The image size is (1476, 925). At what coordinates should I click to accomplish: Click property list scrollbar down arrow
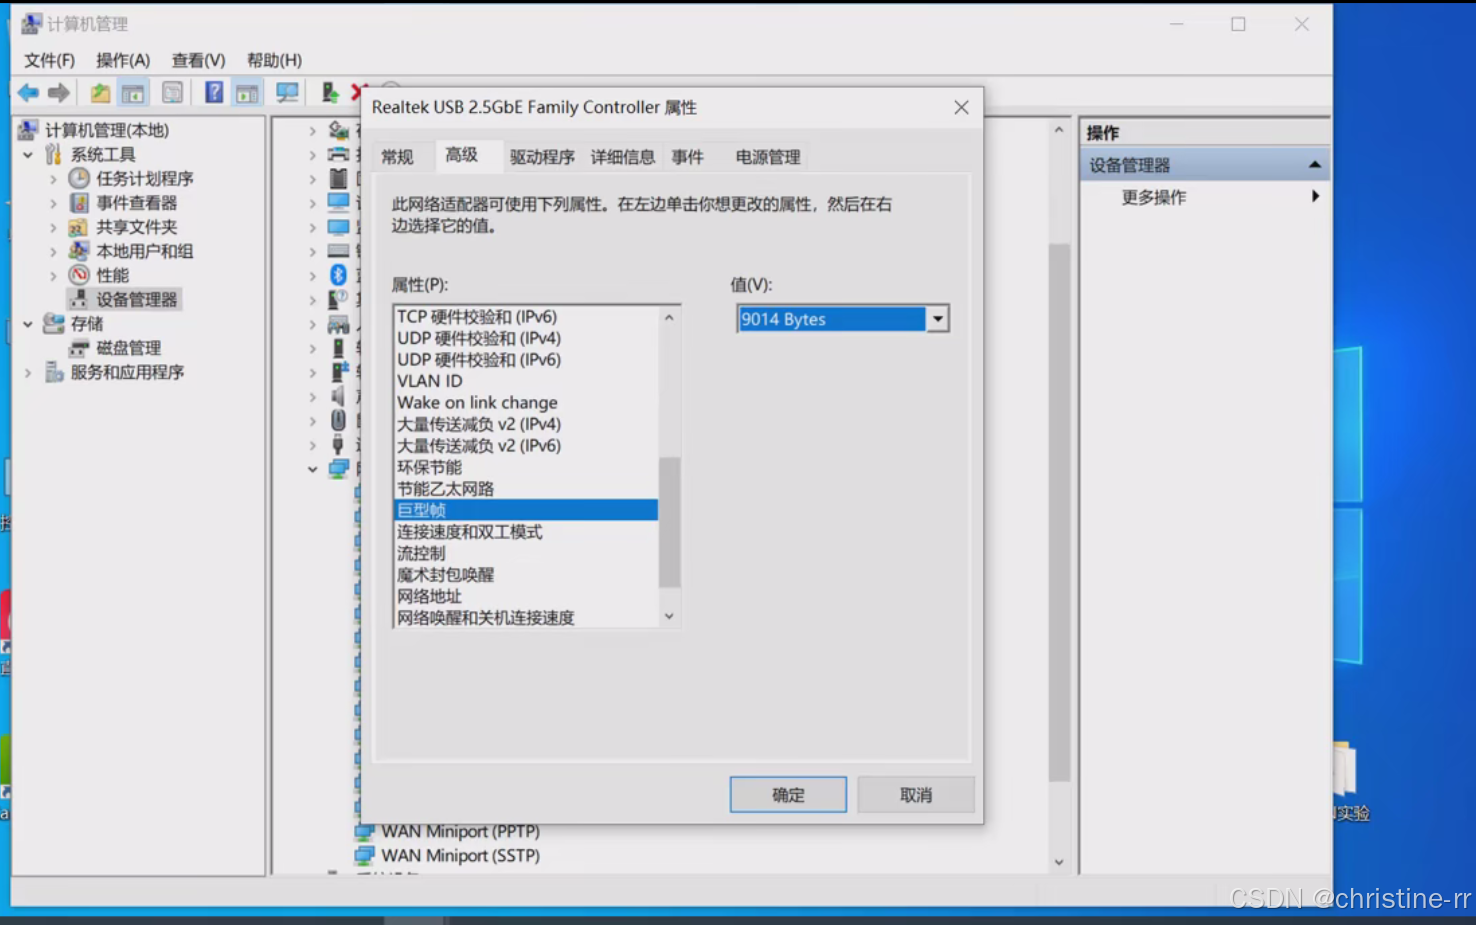click(x=669, y=617)
